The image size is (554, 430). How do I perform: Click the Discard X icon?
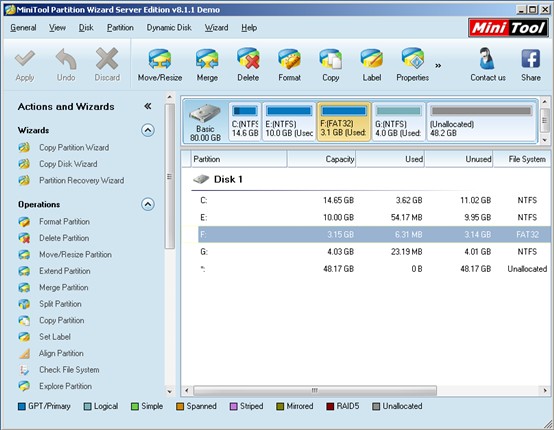[x=107, y=59]
